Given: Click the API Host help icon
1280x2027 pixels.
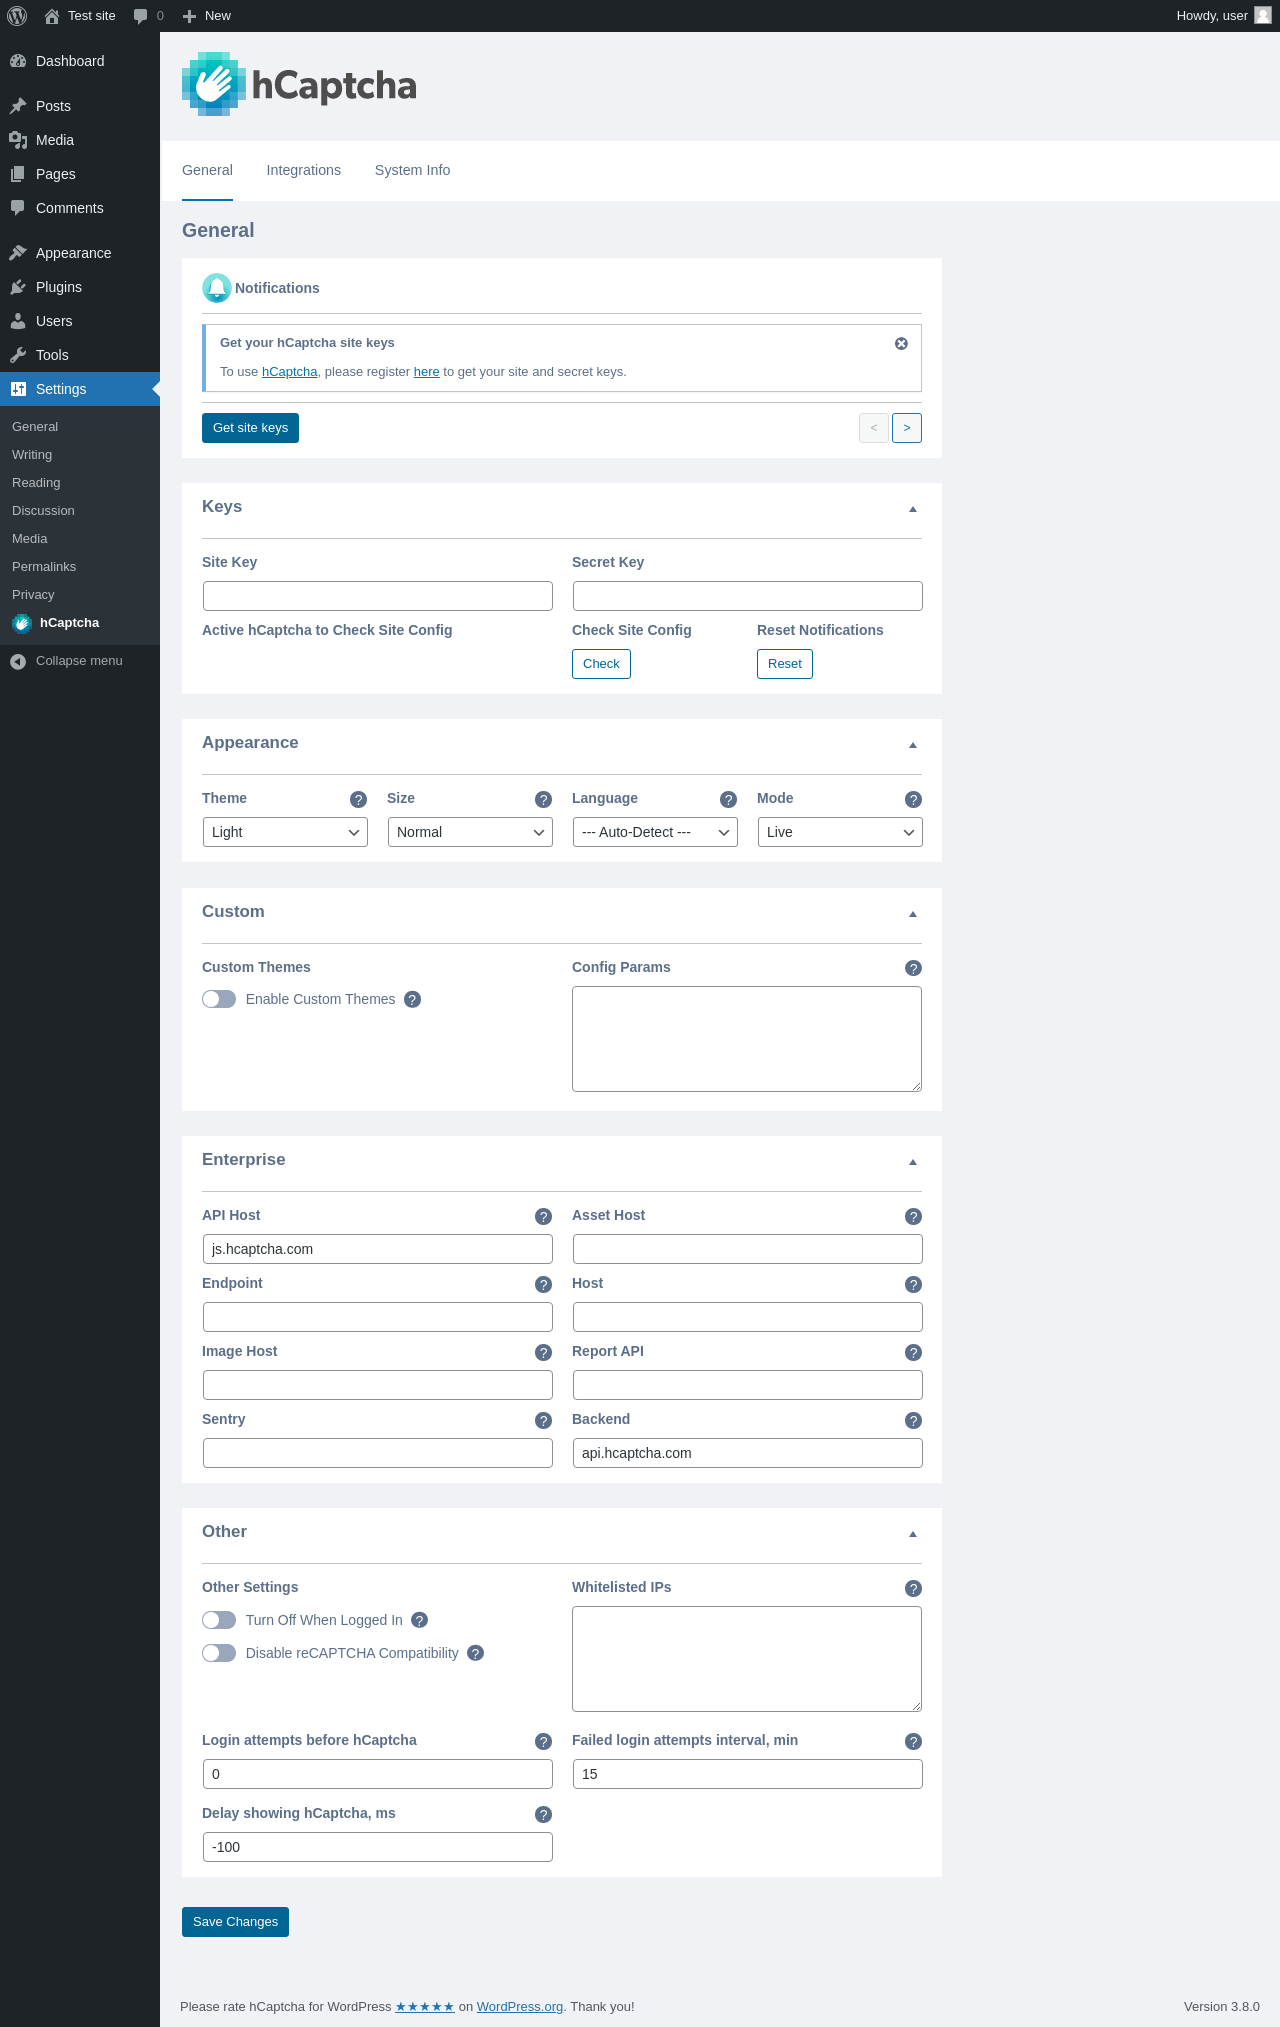Looking at the screenshot, I should 543,1216.
